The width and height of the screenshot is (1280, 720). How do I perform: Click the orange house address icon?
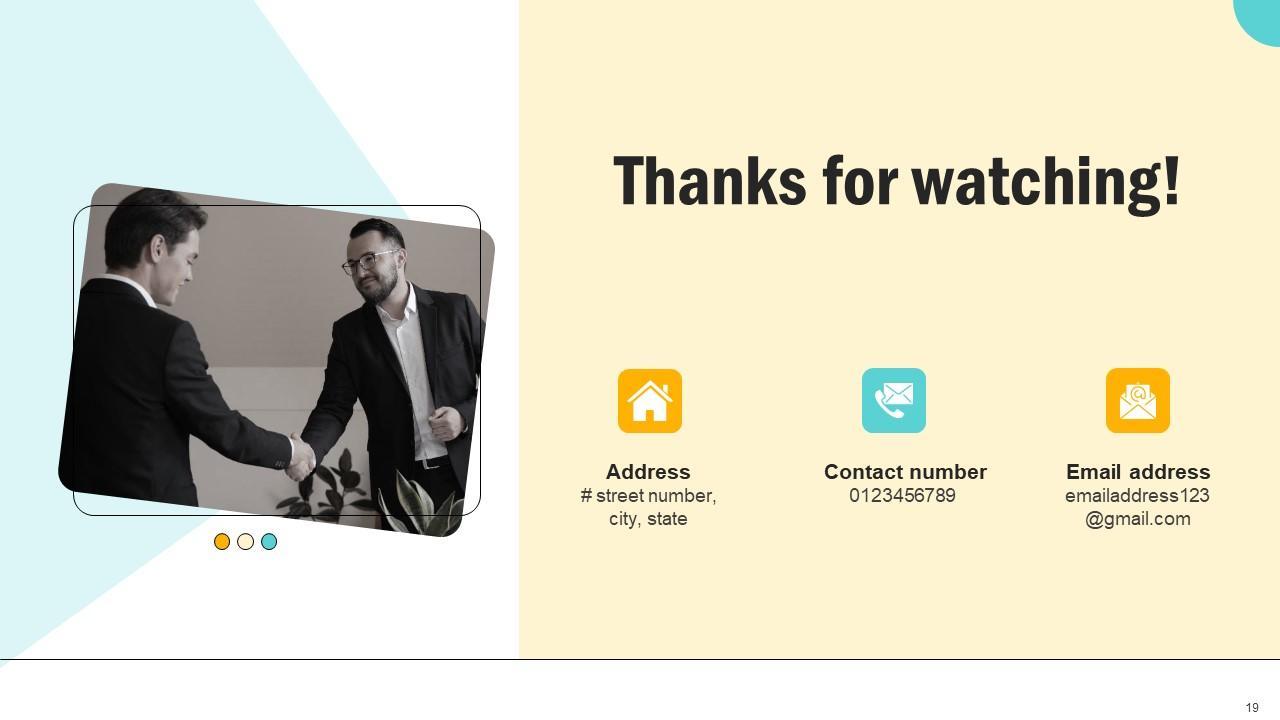tap(650, 401)
